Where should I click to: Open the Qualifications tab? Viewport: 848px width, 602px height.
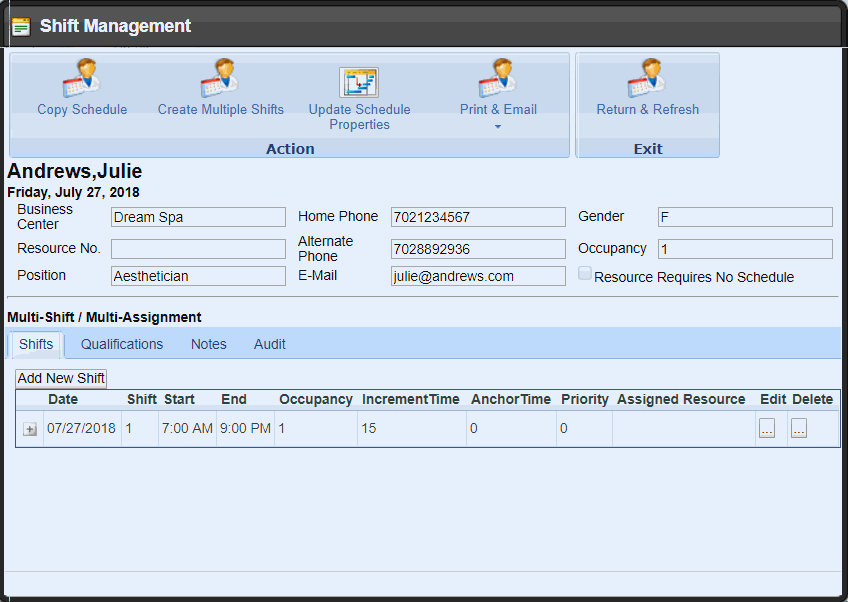click(x=122, y=345)
